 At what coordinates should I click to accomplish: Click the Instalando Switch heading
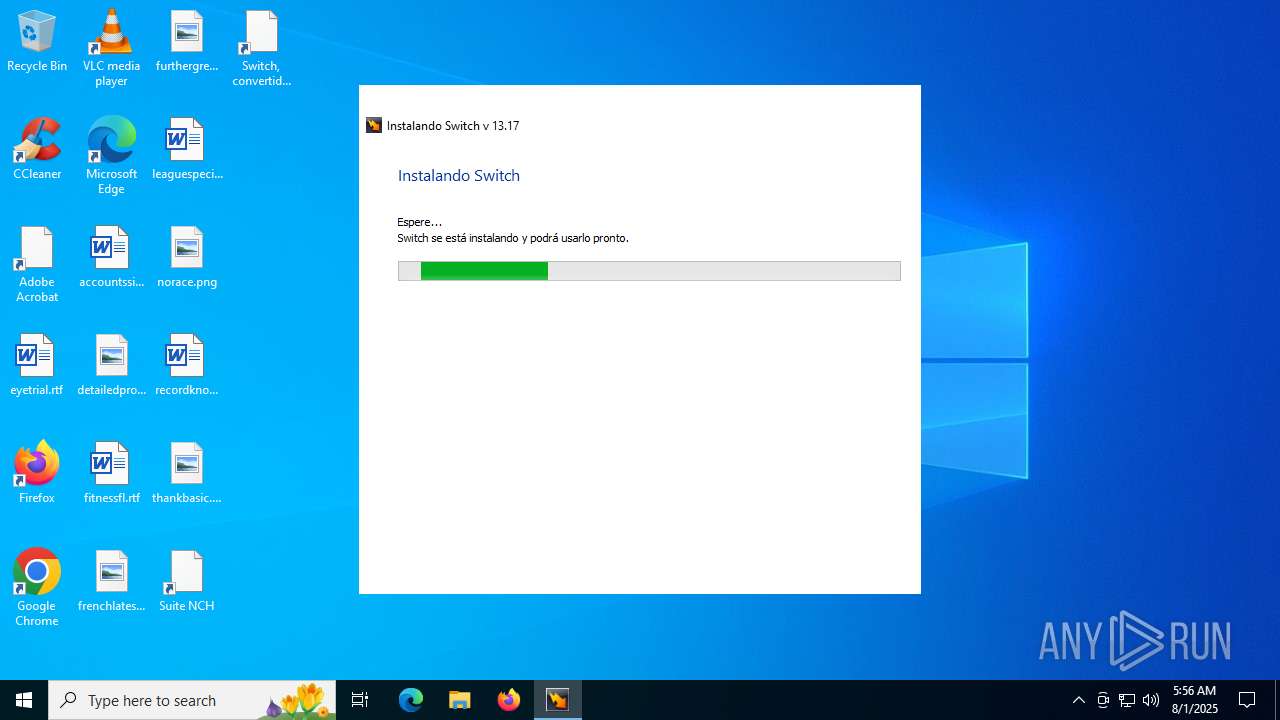click(x=459, y=176)
